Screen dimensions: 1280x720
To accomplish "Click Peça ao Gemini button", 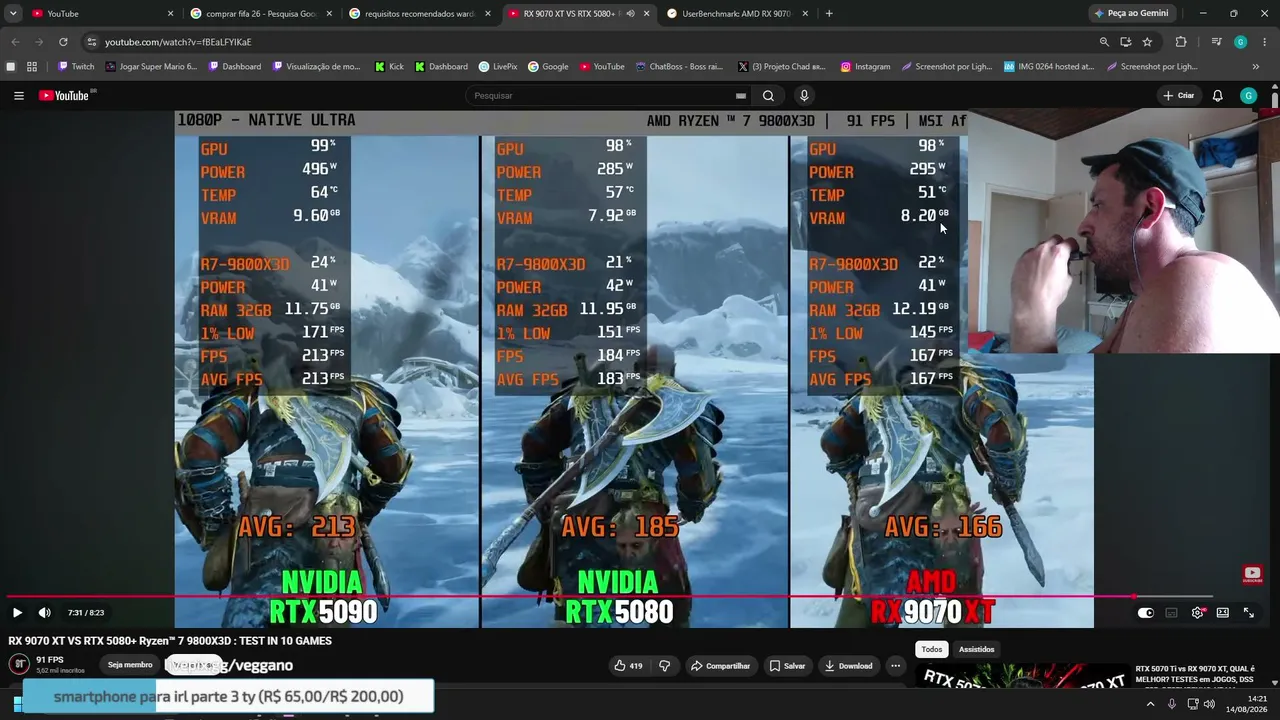I will [1131, 14].
